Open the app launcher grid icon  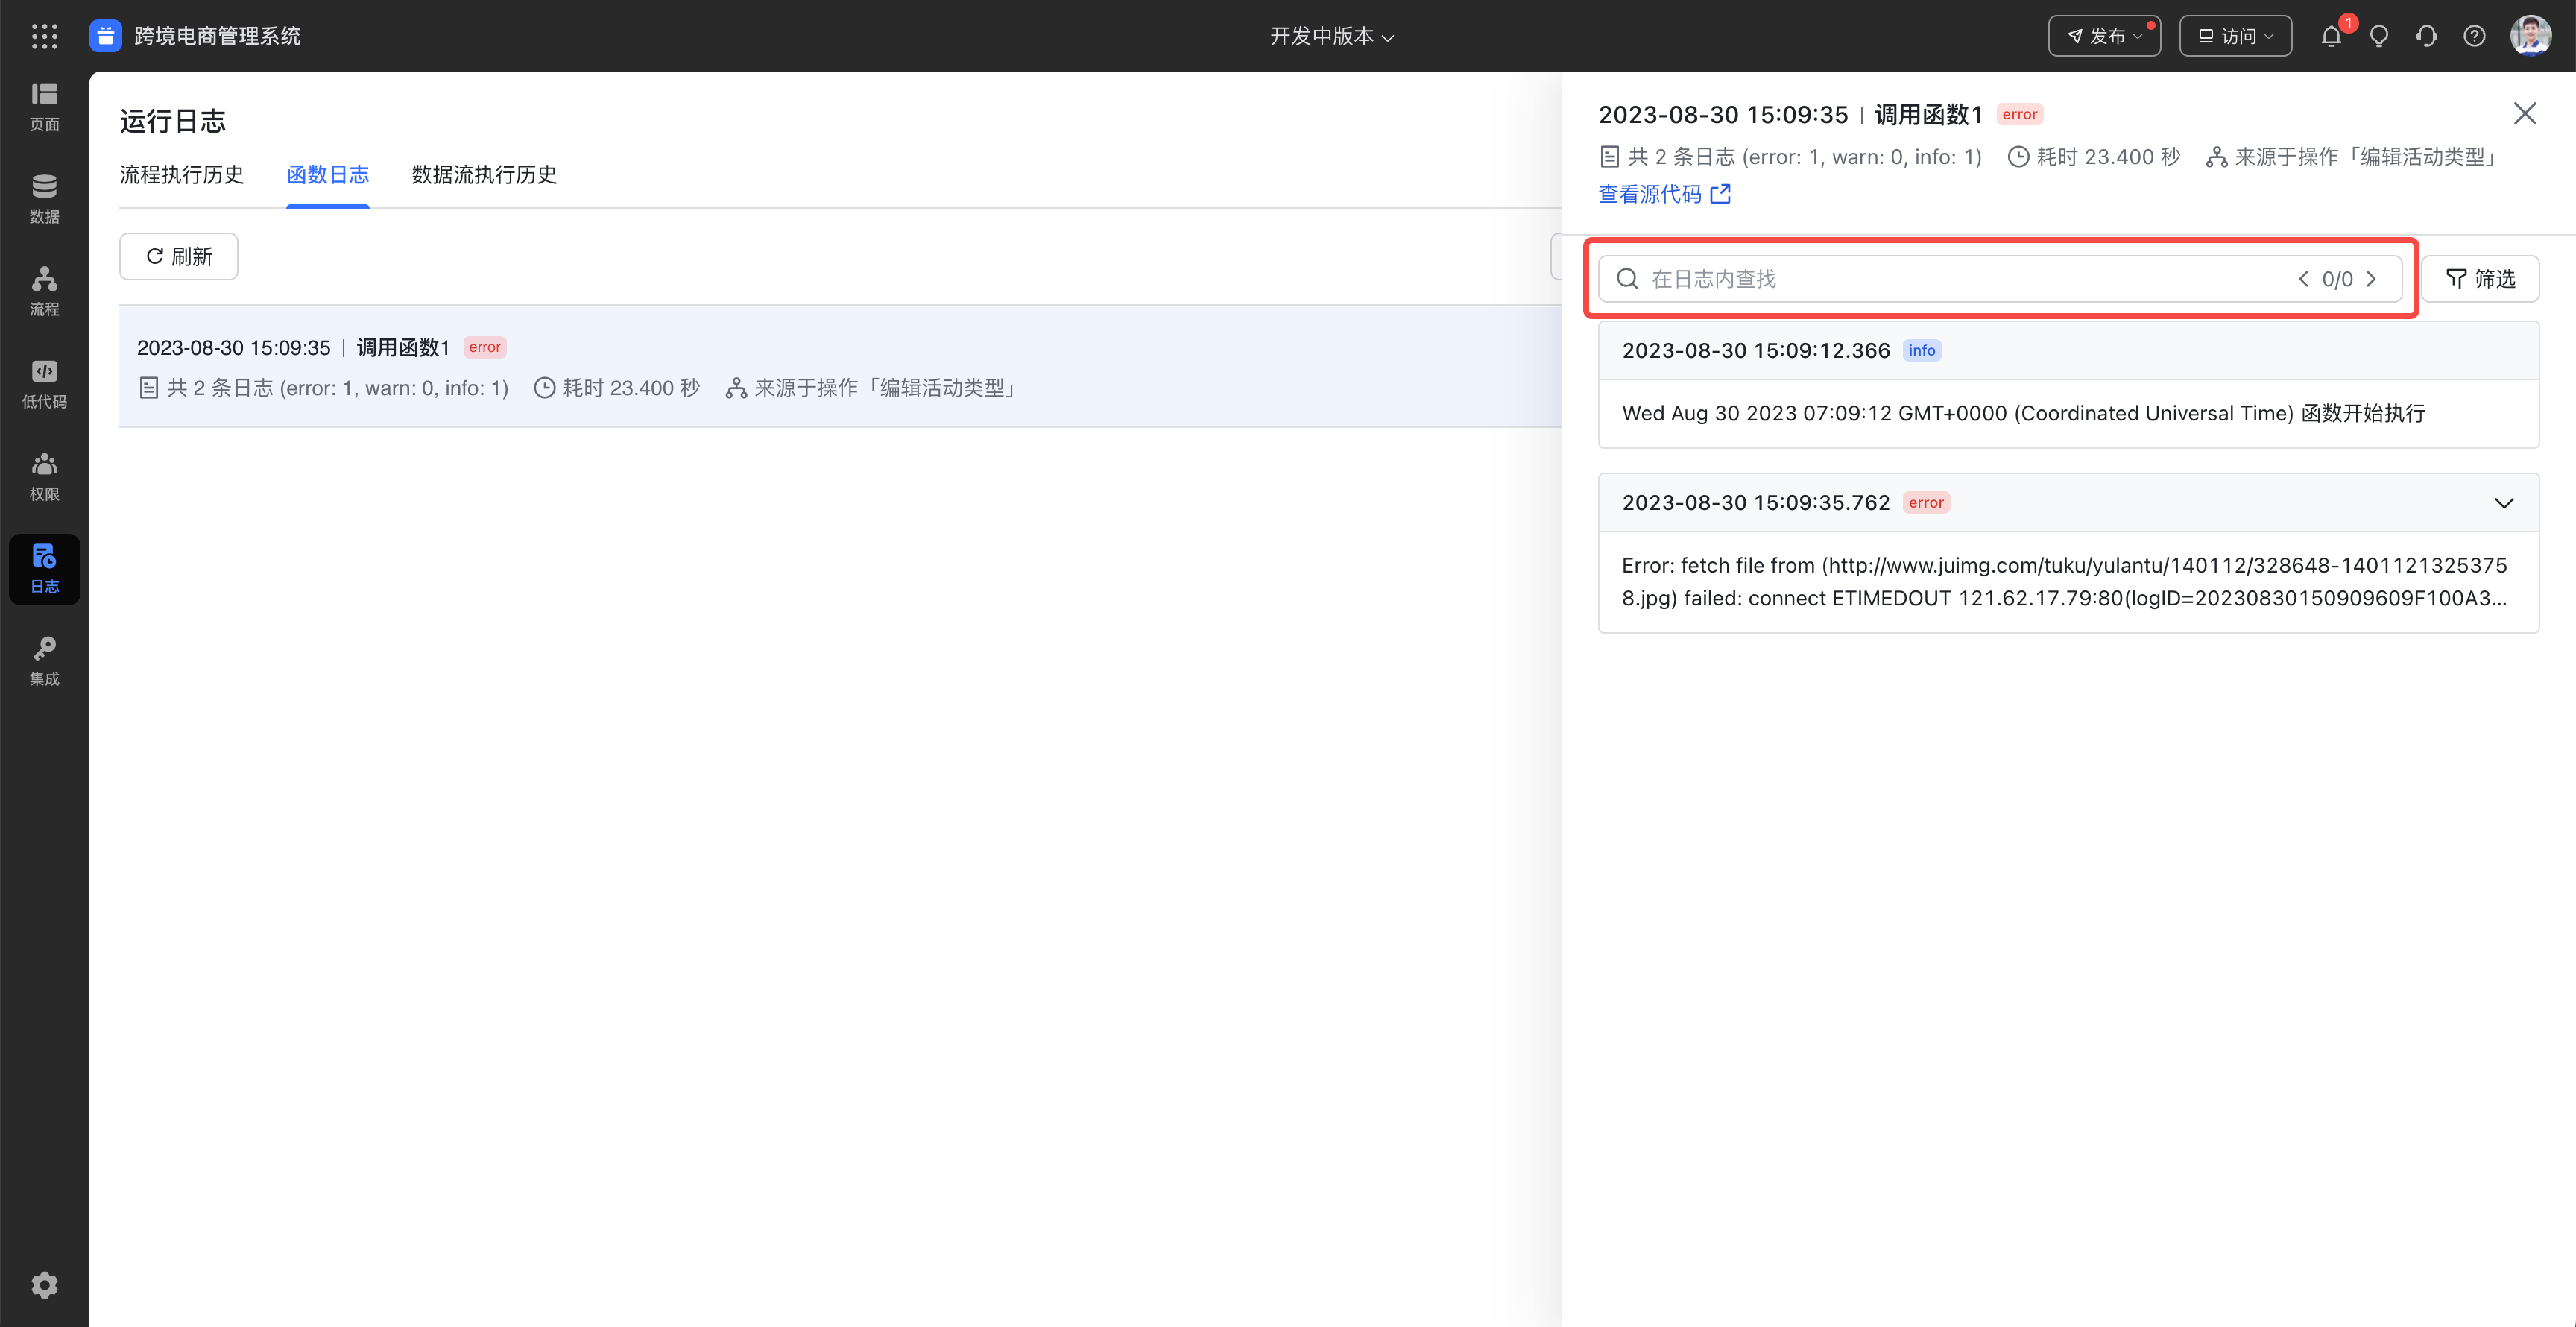tap(44, 36)
